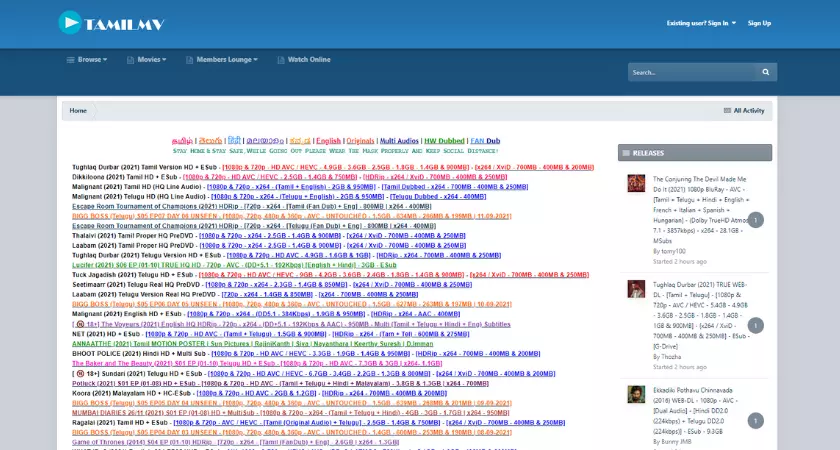This screenshot has height=450, width=840.
Task: Click the RELEASES panel header icon
Action: [x=626, y=153]
